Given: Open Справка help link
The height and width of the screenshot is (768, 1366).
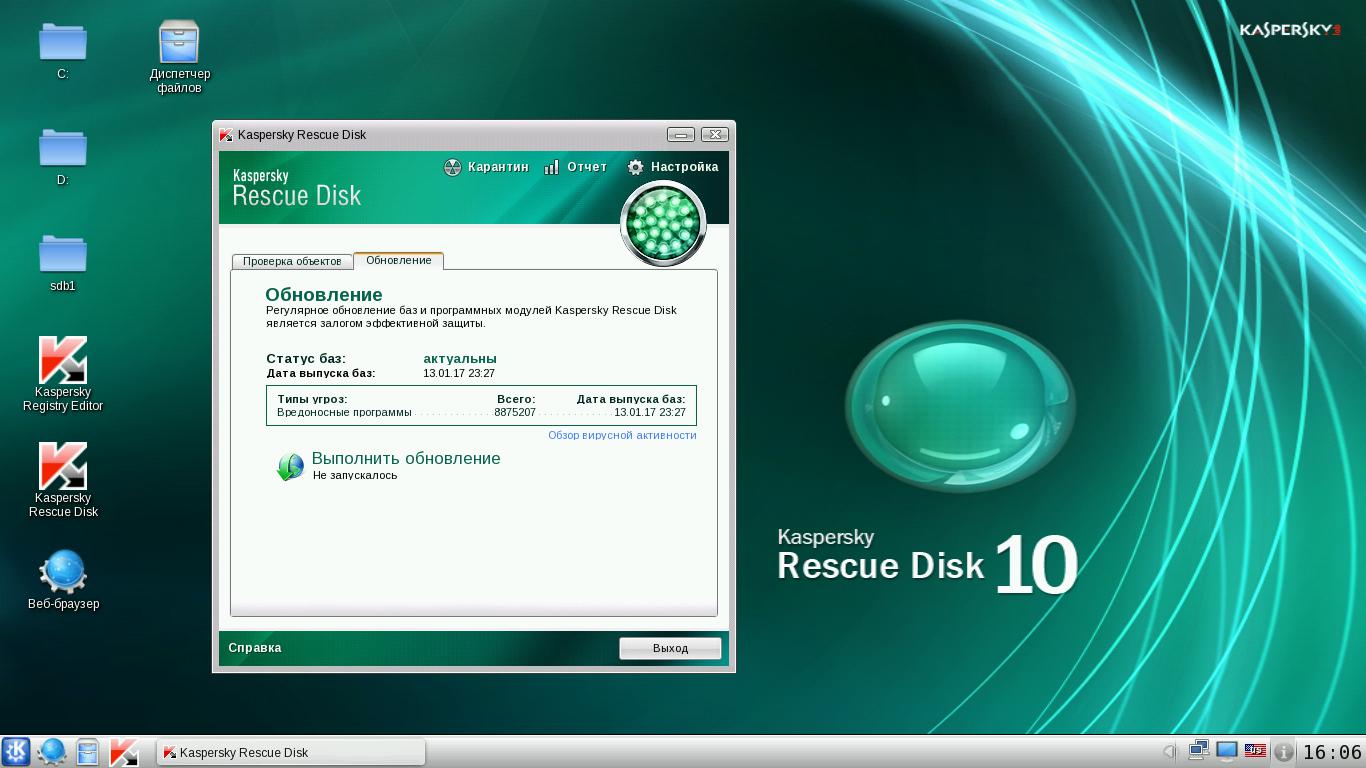Looking at the screenshot, I should [255, 648].
